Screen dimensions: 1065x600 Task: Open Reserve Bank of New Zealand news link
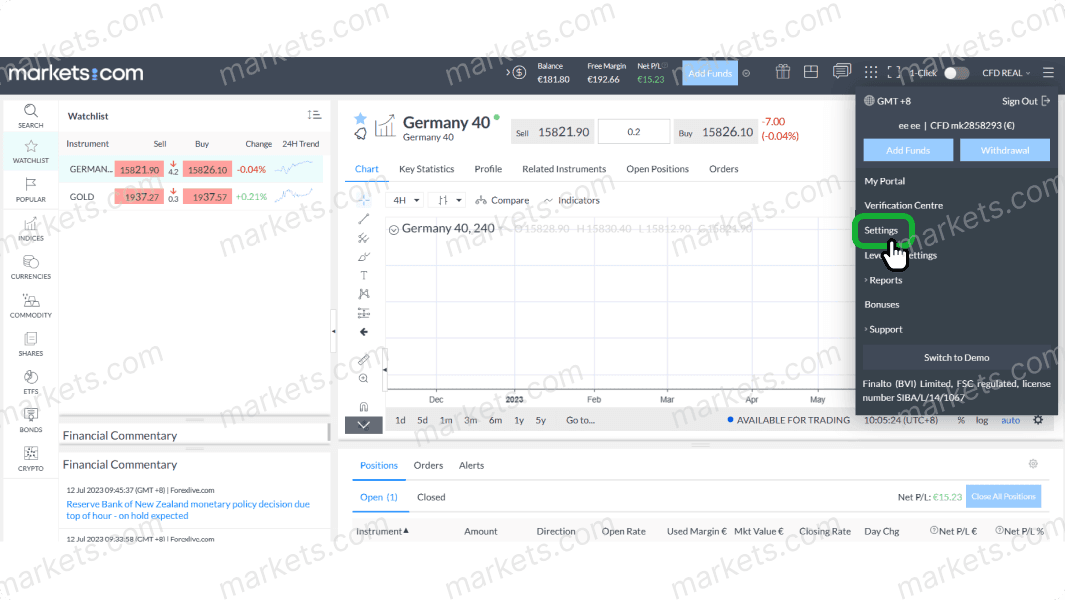[x=188, y=510]
